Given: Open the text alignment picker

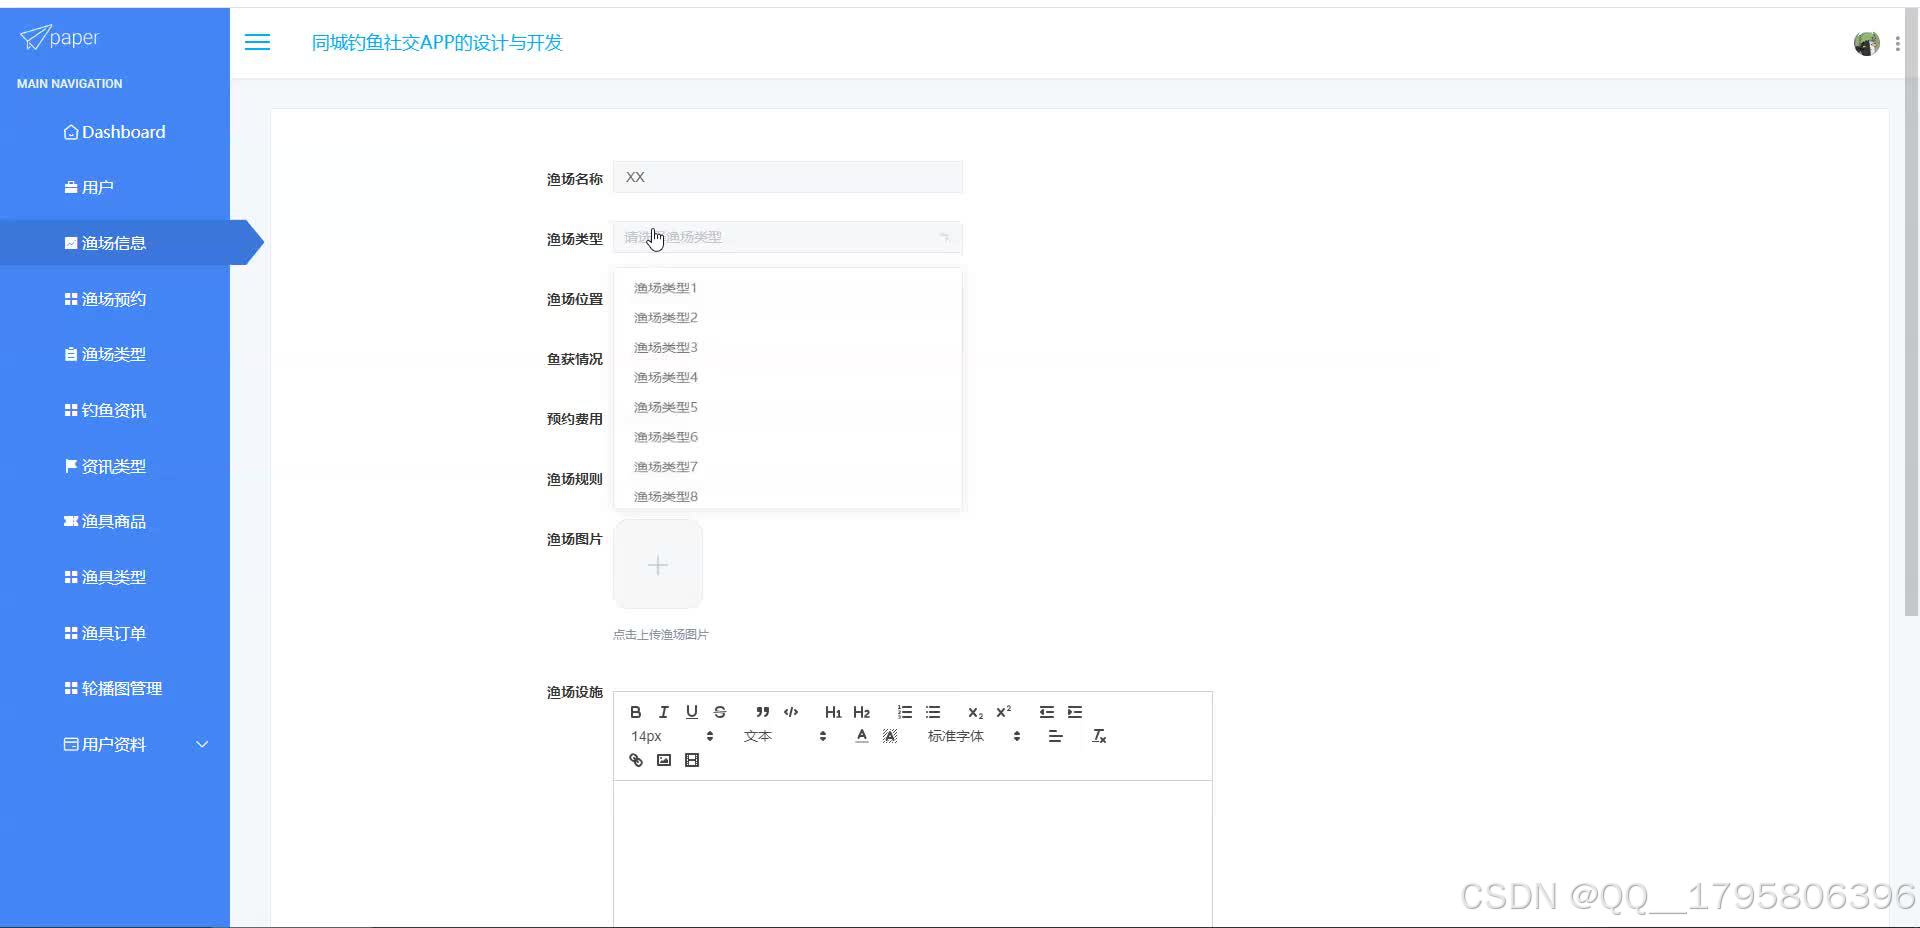Looking at the screenshot, I should pyautogui.click(x=1055, y=736).
